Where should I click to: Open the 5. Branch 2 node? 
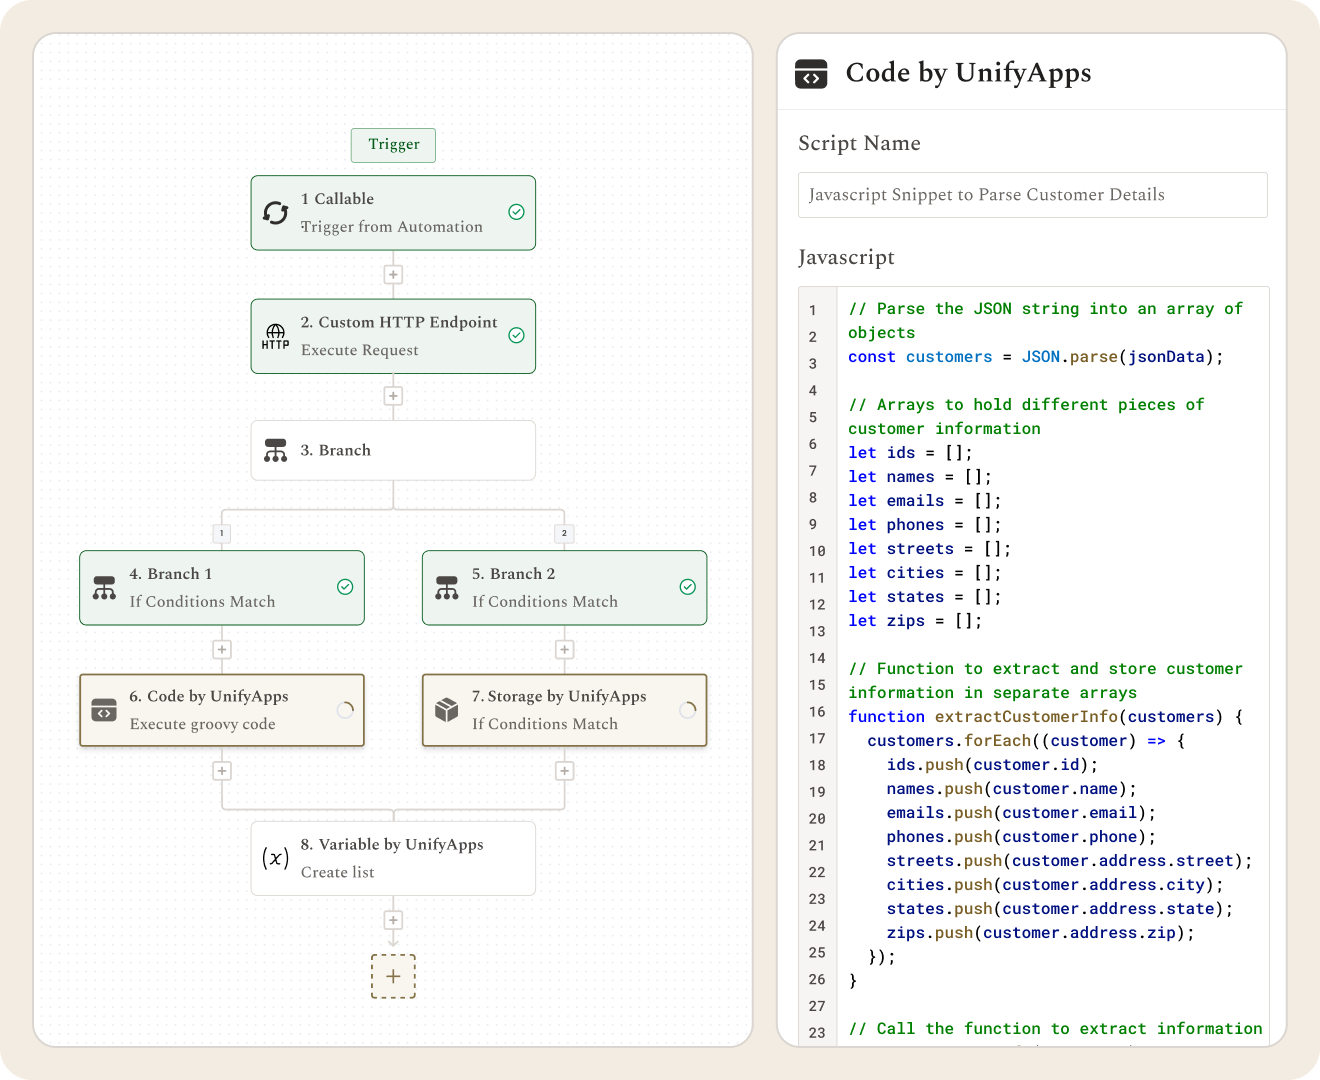565,588
